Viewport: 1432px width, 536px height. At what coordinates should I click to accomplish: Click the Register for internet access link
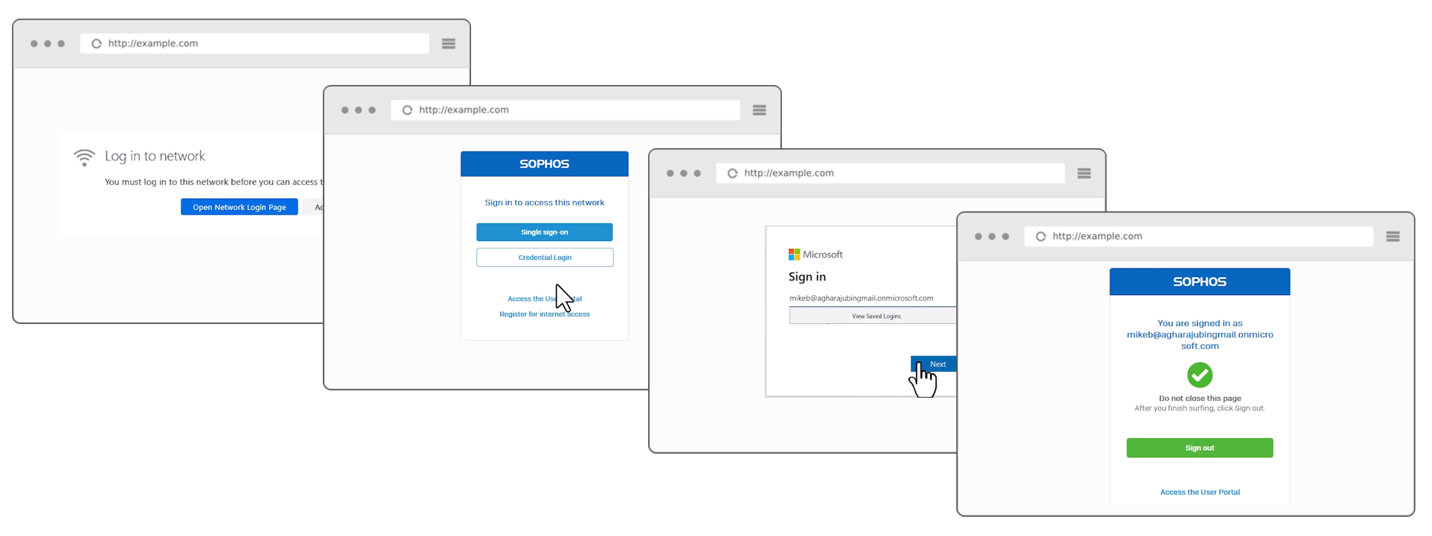coord(544,314)
